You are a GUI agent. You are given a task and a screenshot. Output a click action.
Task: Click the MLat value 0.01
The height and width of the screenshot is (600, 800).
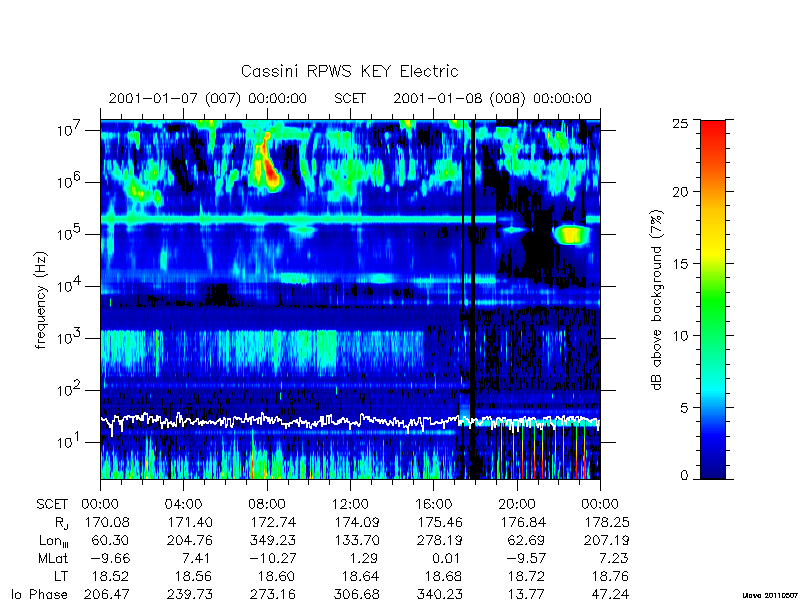pos(445,558)
